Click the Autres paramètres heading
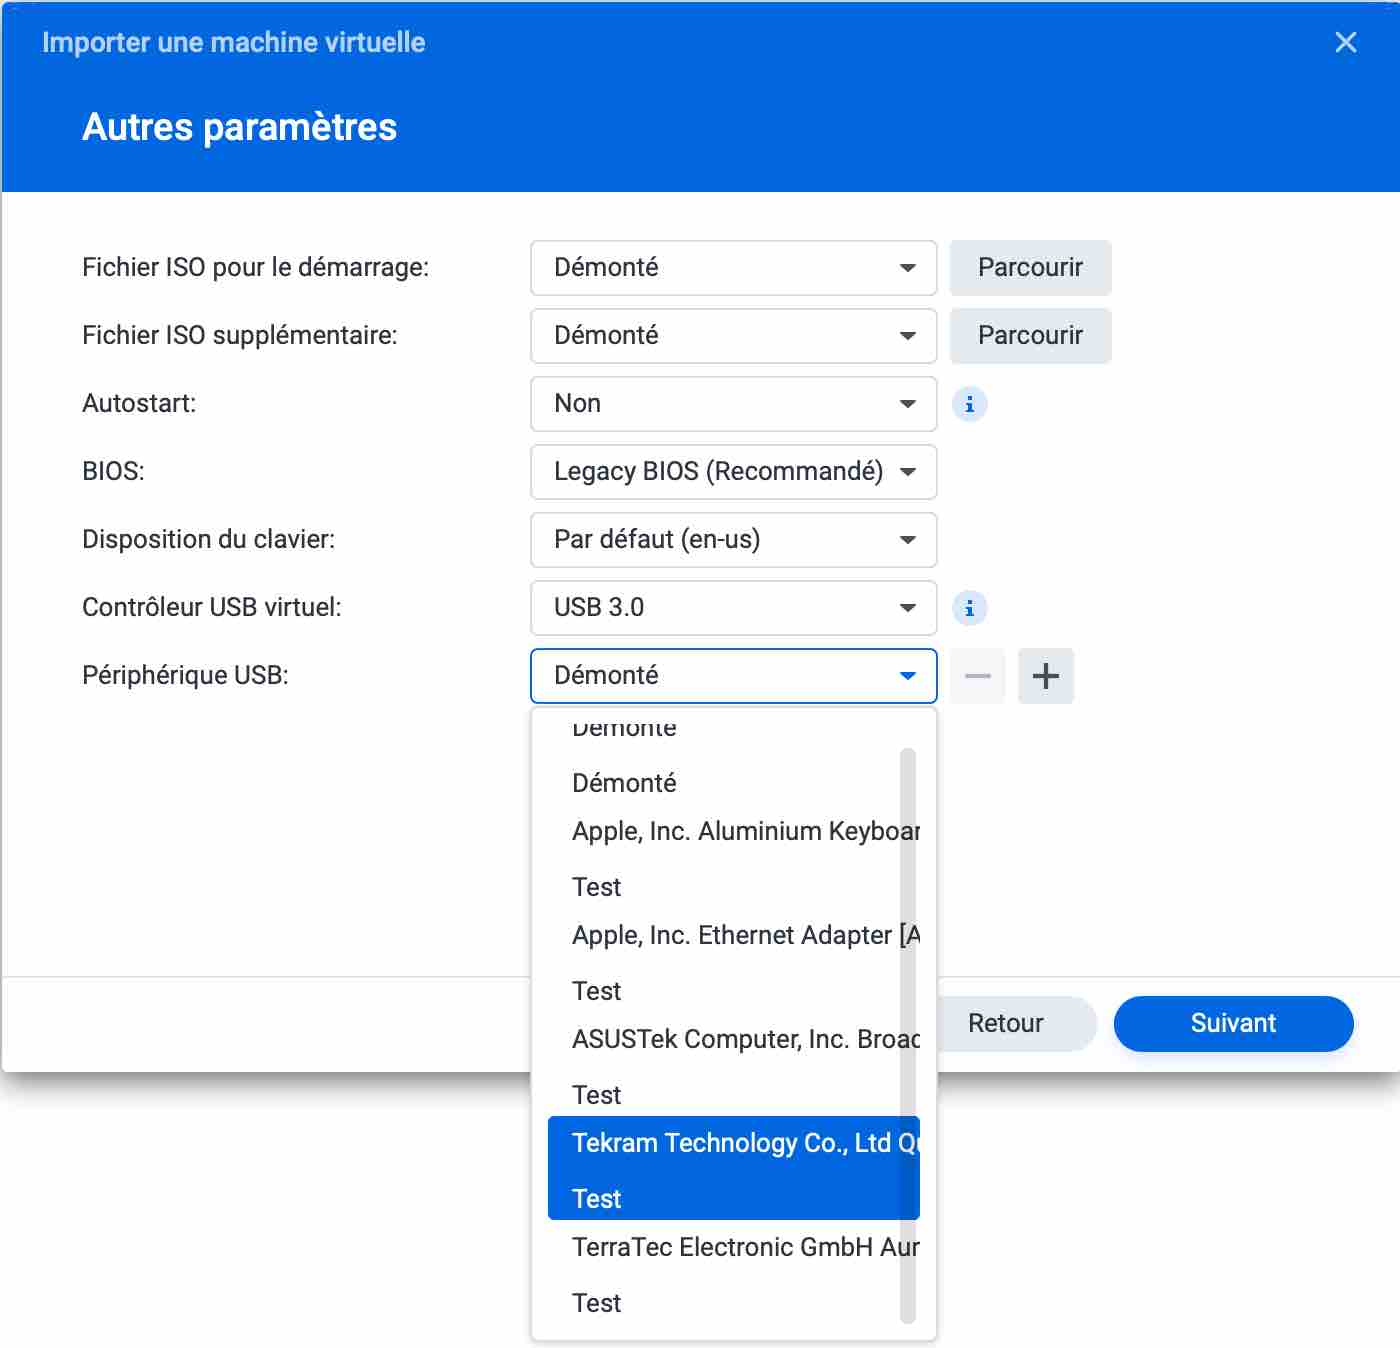Viewport: 1400px width, 1348px height. 240,127
